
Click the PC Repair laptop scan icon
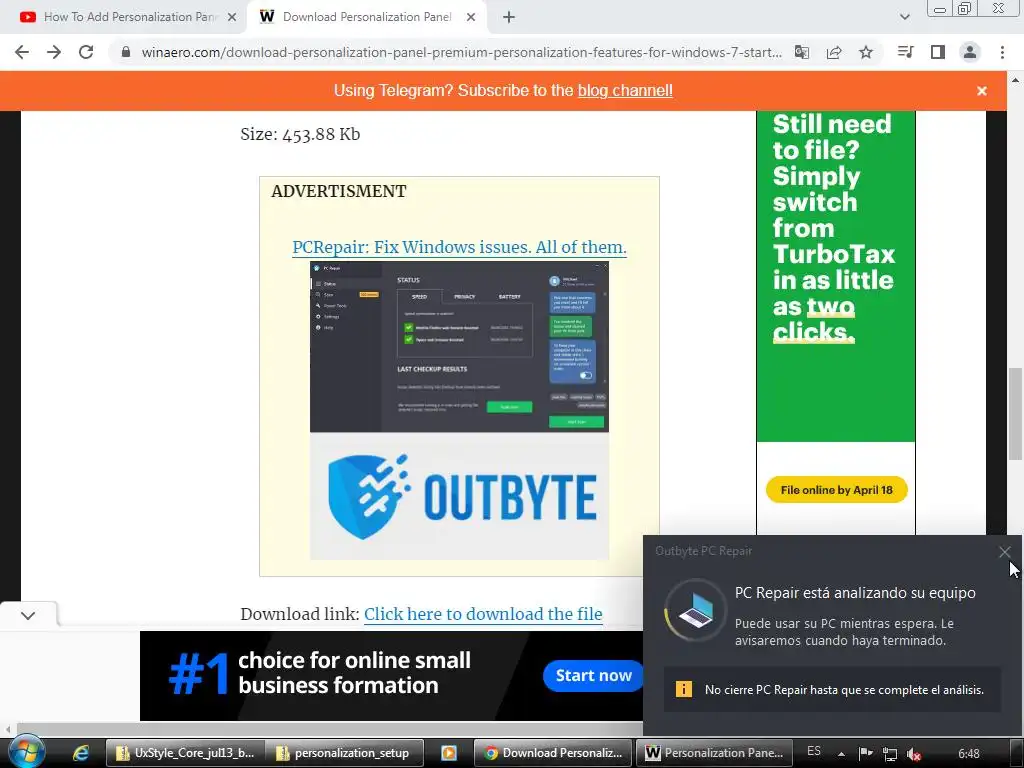coord(696,612)
